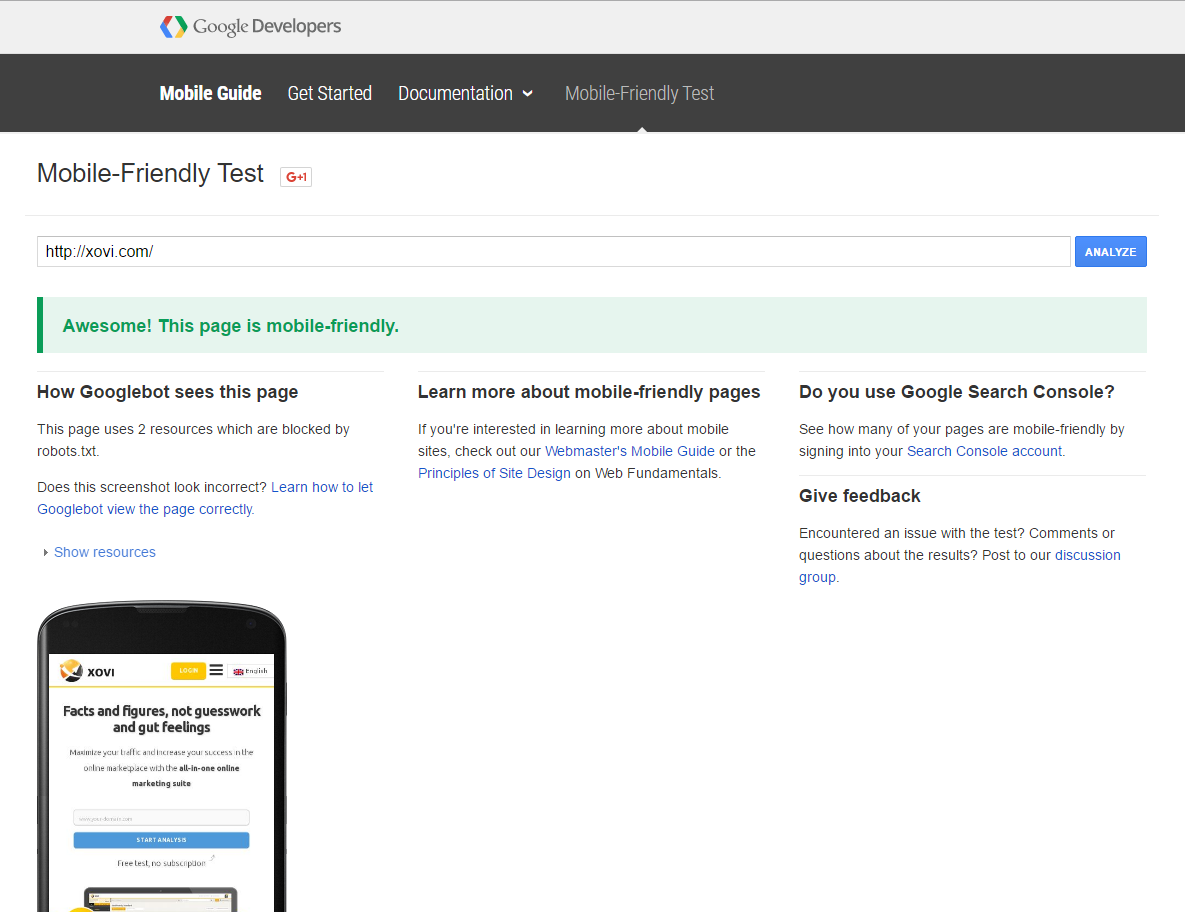Click the phone screenshot preview thumbnail
Image resolution: width=1185 pixels, height=912 pixels.
click(162, 757)
